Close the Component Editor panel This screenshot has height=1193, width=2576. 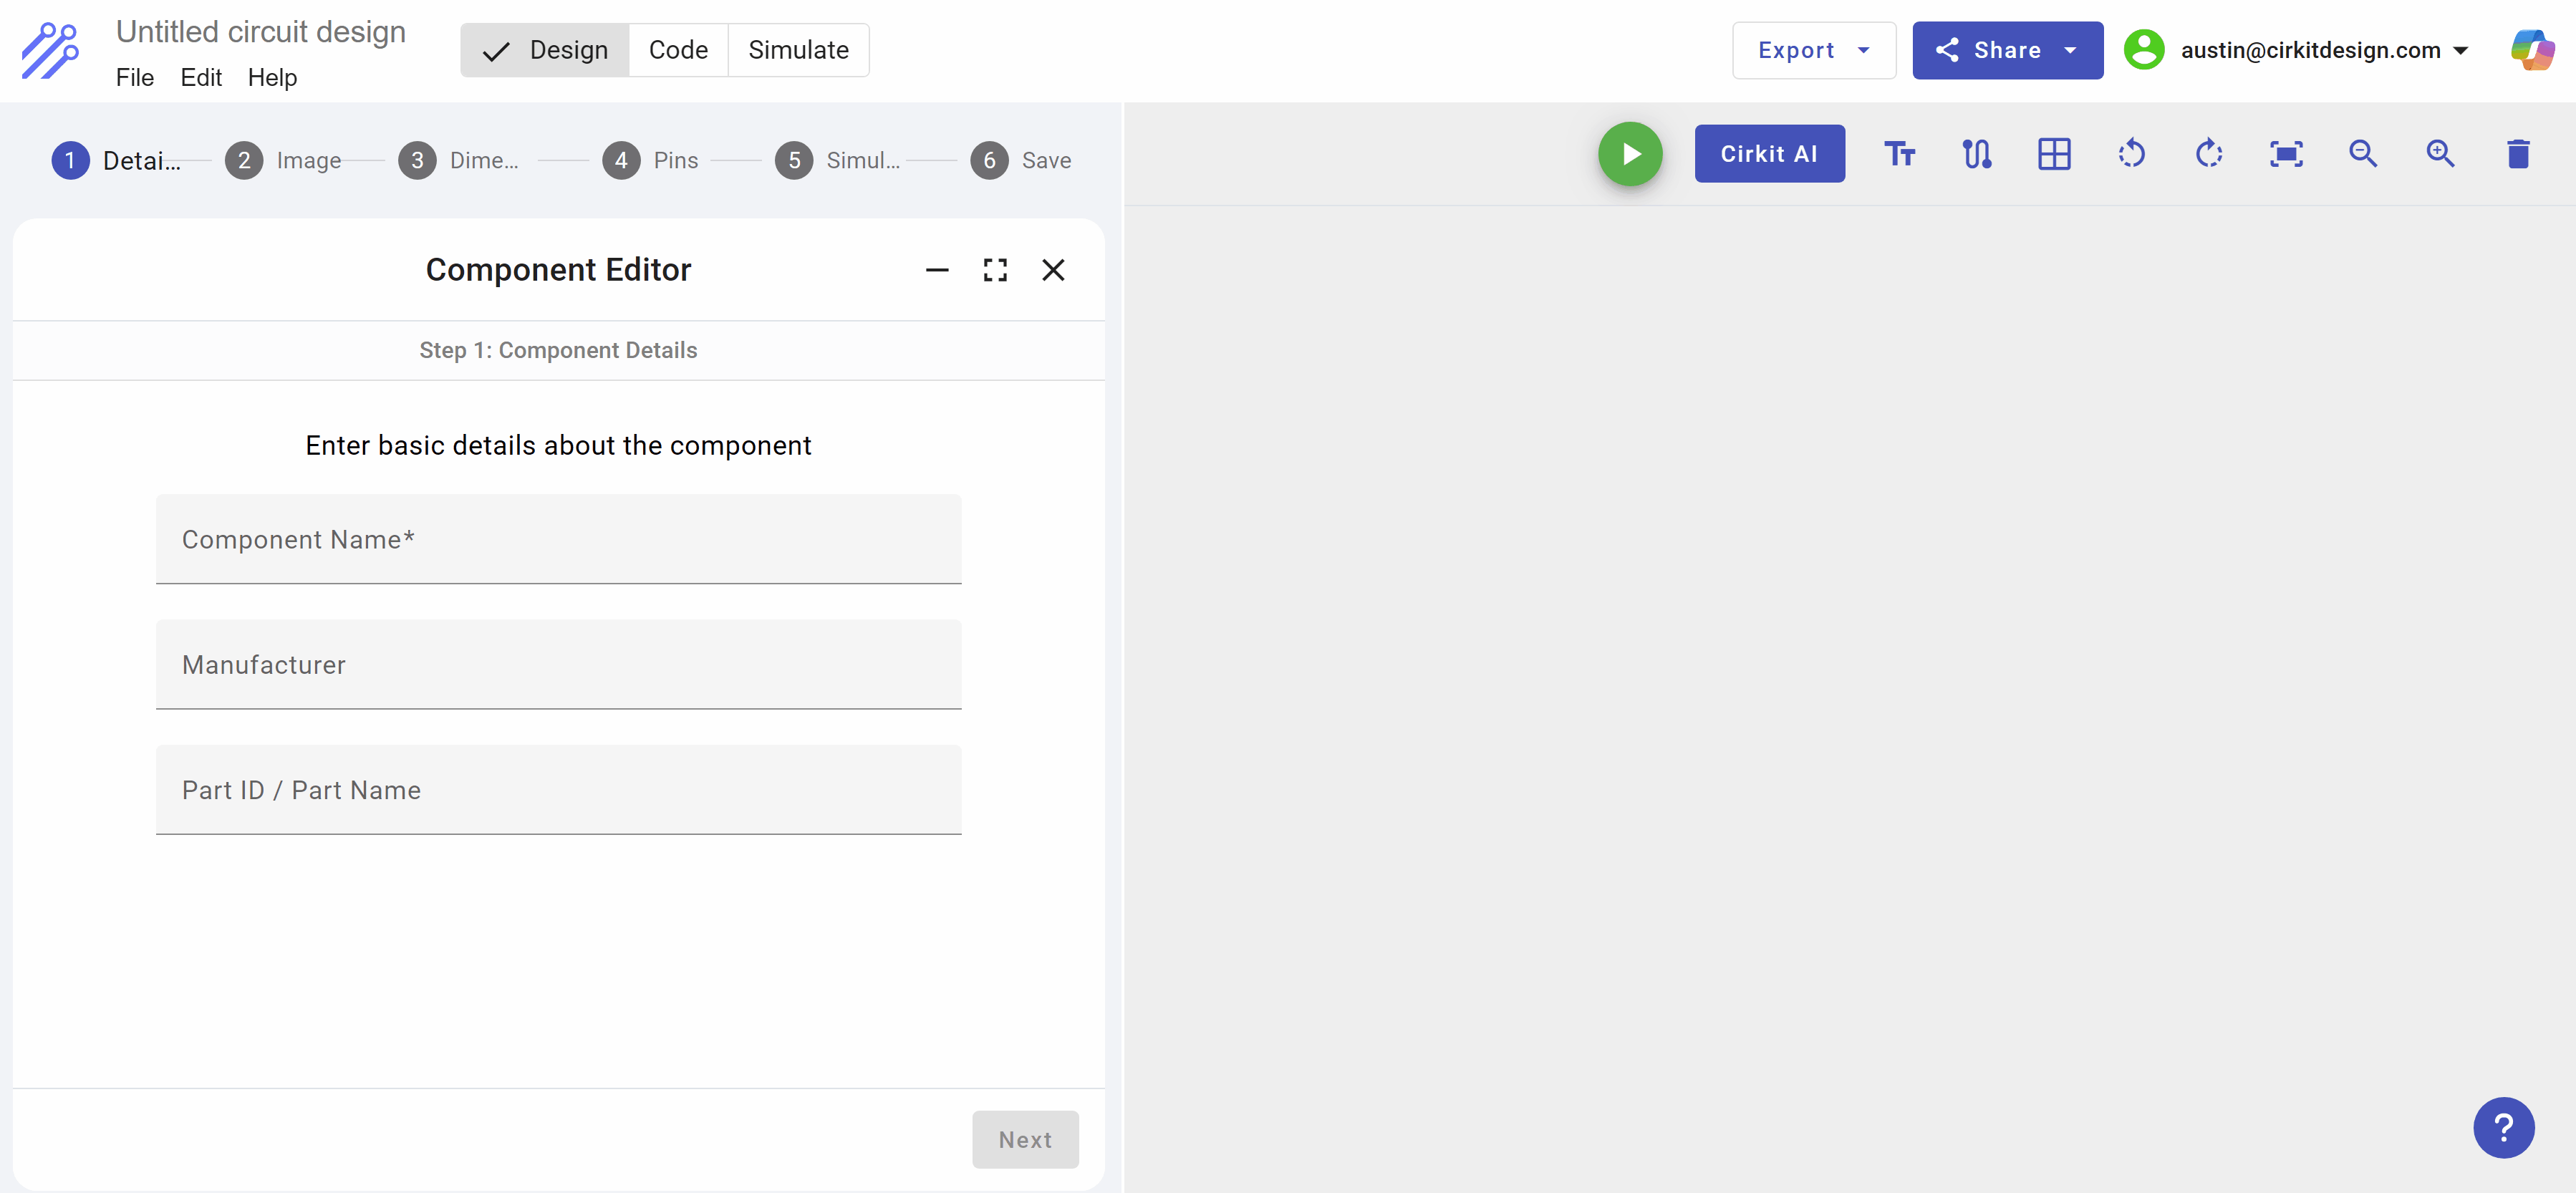1053,270
